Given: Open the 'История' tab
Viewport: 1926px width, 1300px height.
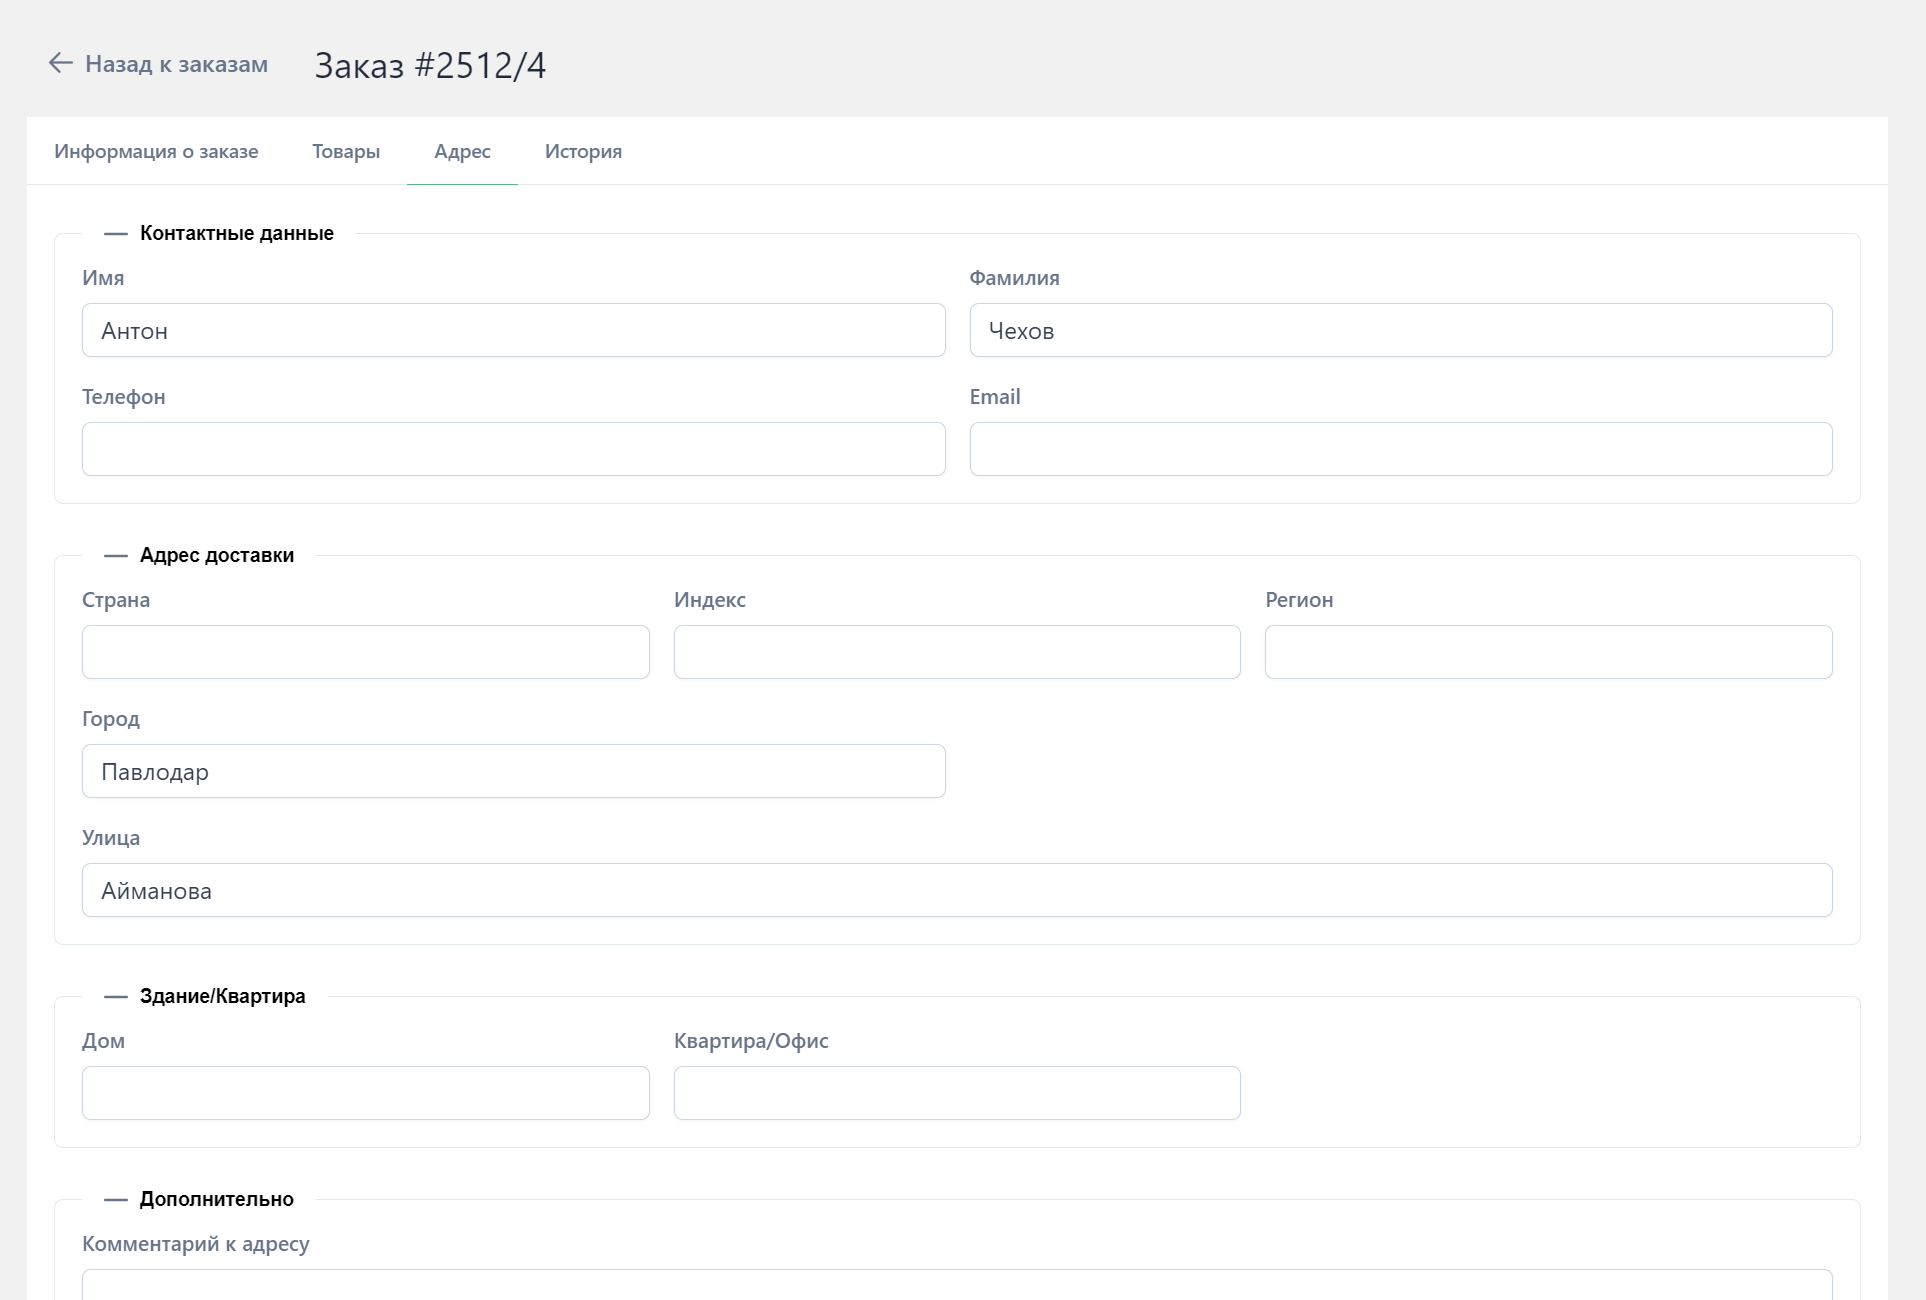Looking at the screenshot, I should 583,151.
